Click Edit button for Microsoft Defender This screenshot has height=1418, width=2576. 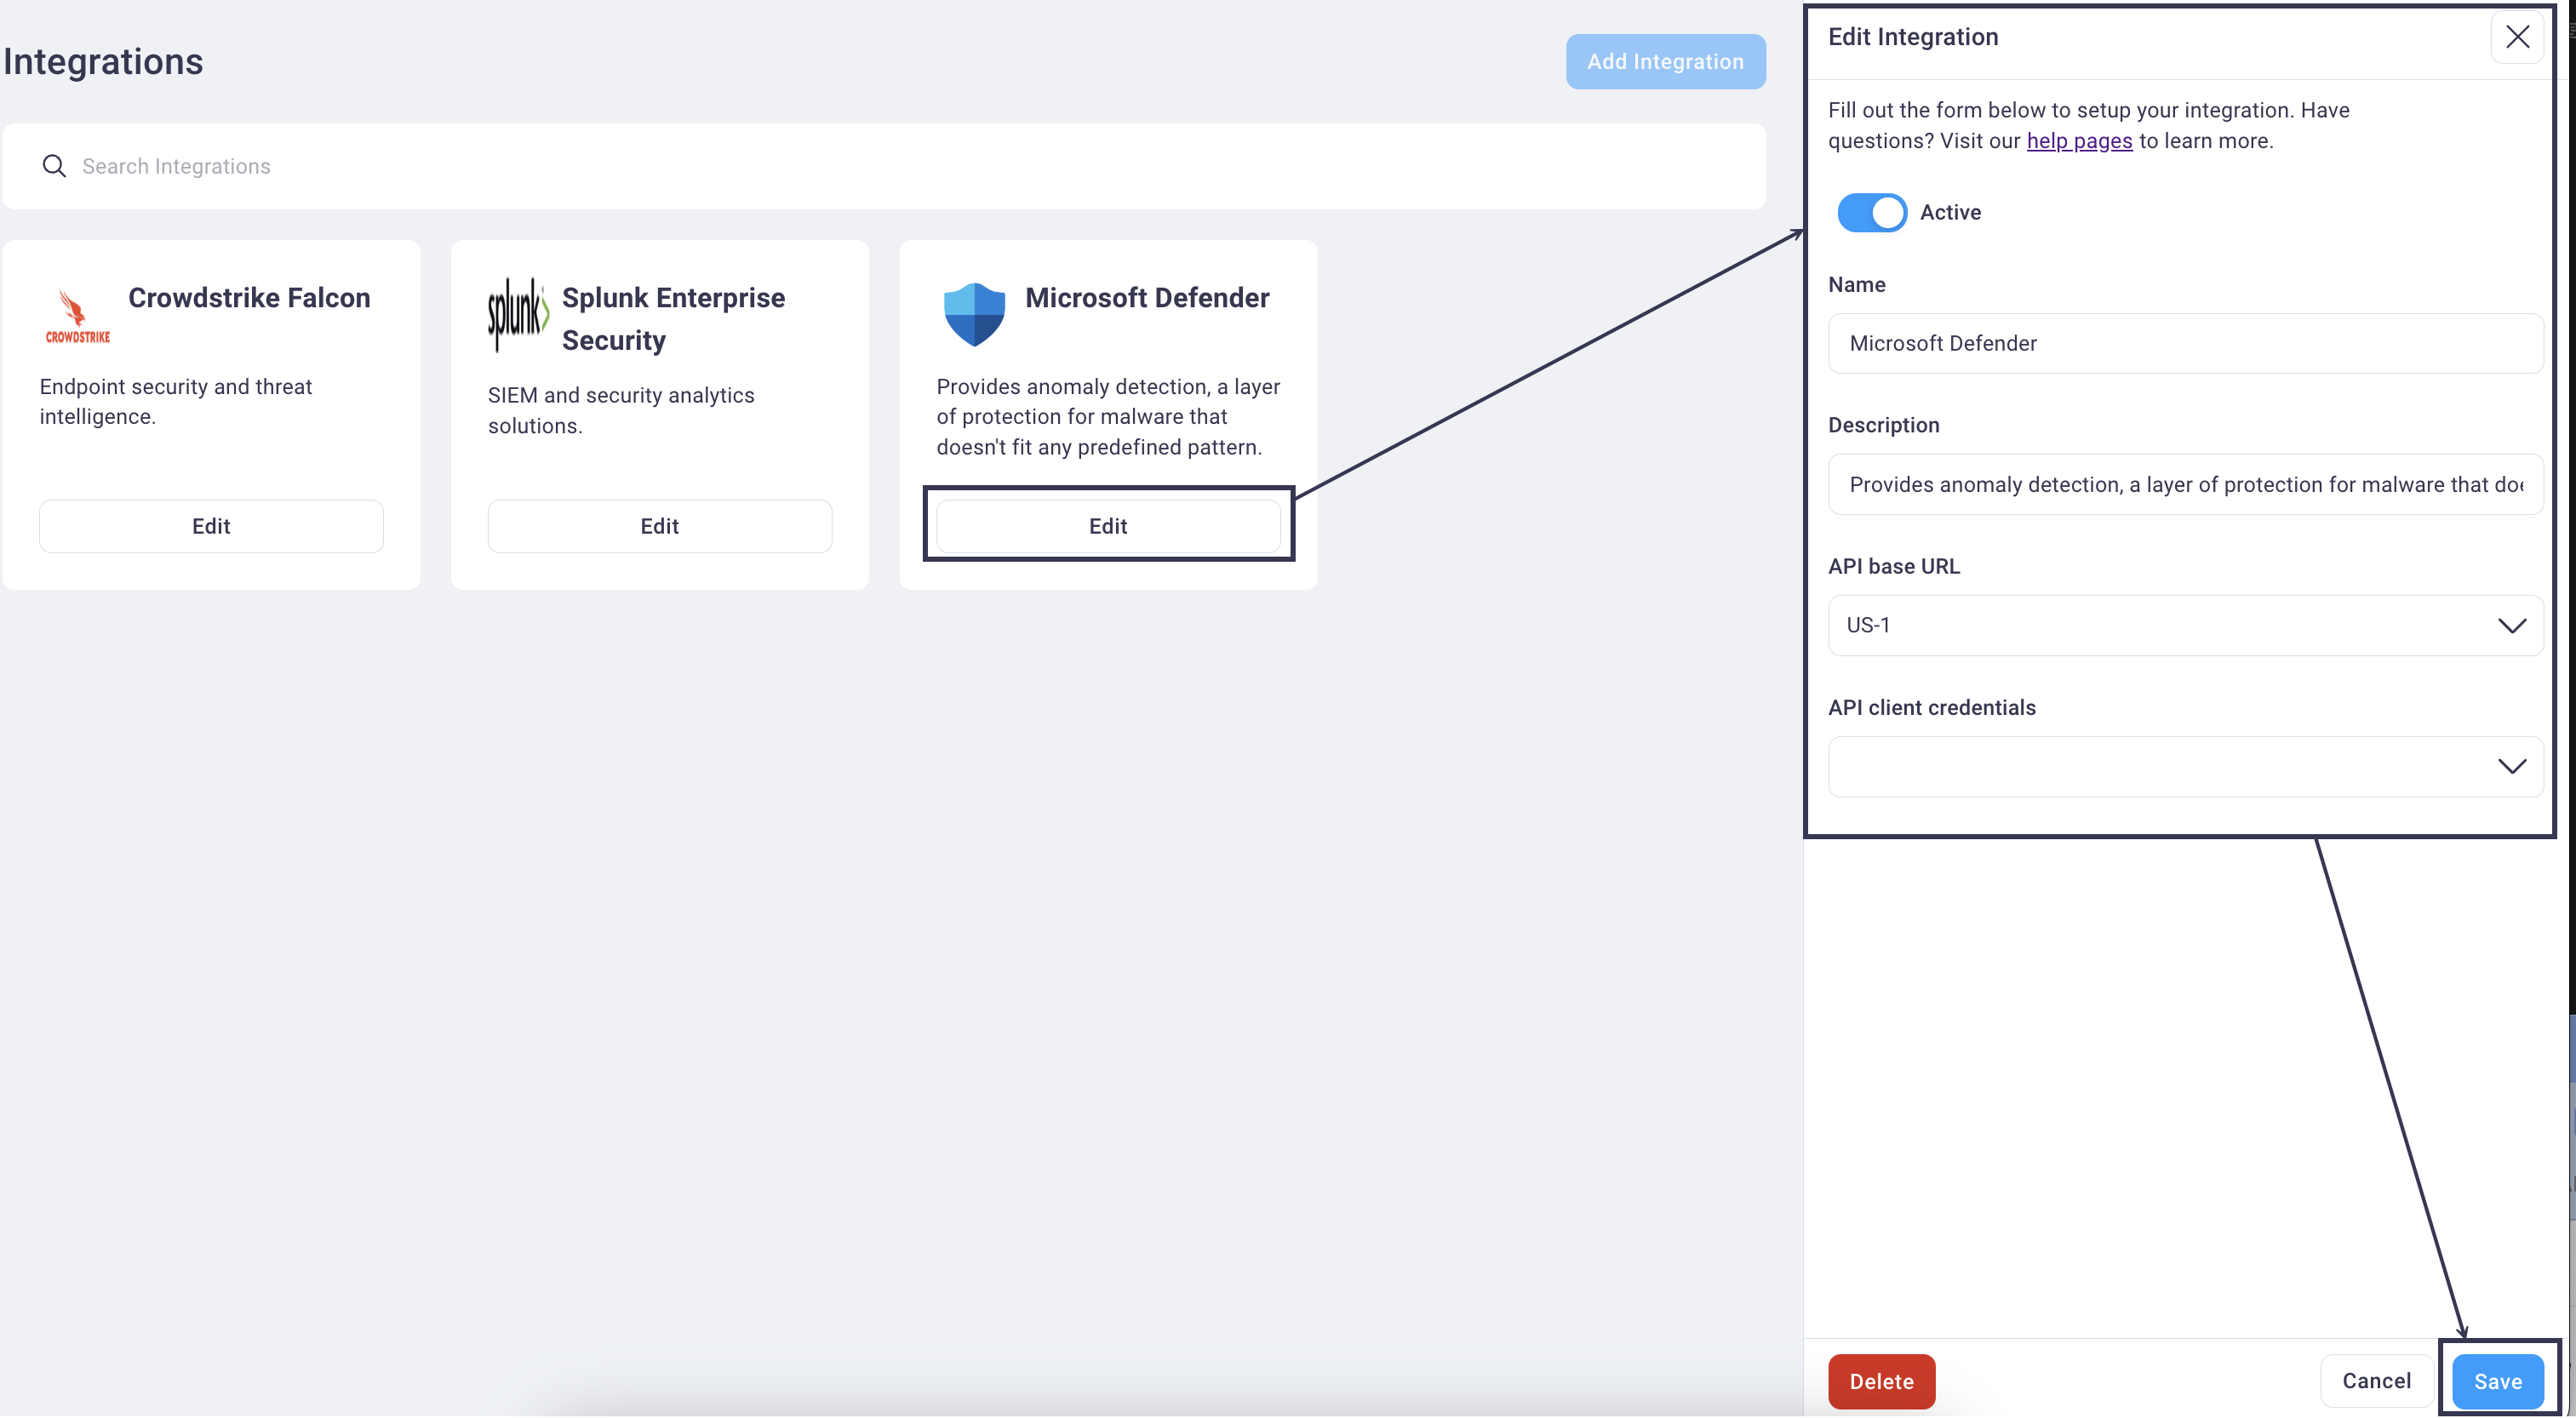point(1108,526)
